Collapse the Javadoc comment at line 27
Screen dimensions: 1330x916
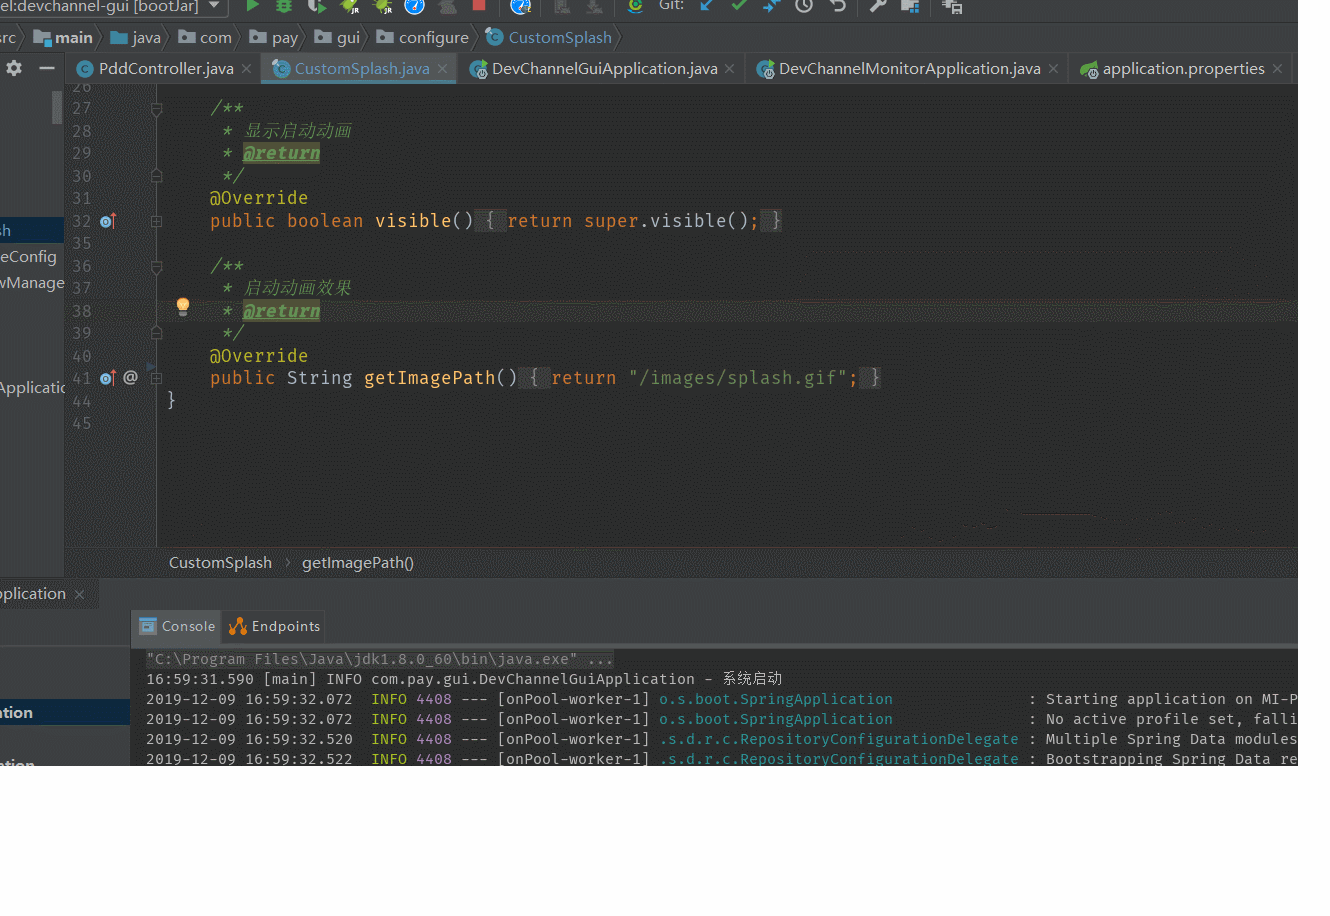157,109
